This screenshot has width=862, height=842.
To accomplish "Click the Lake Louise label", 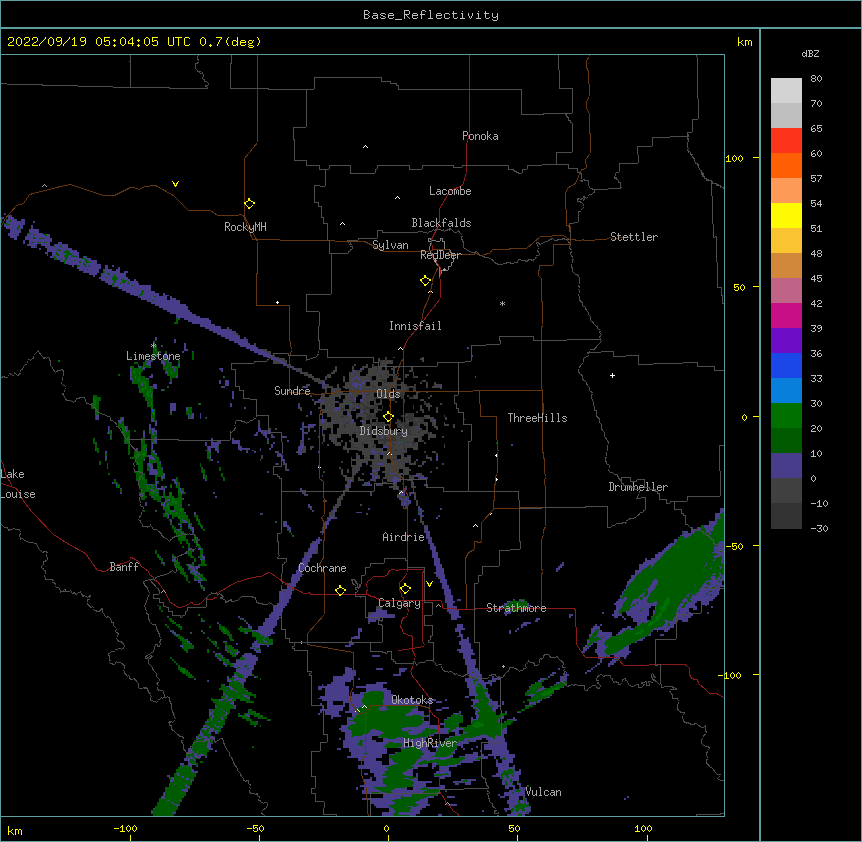I will point(18,484).
